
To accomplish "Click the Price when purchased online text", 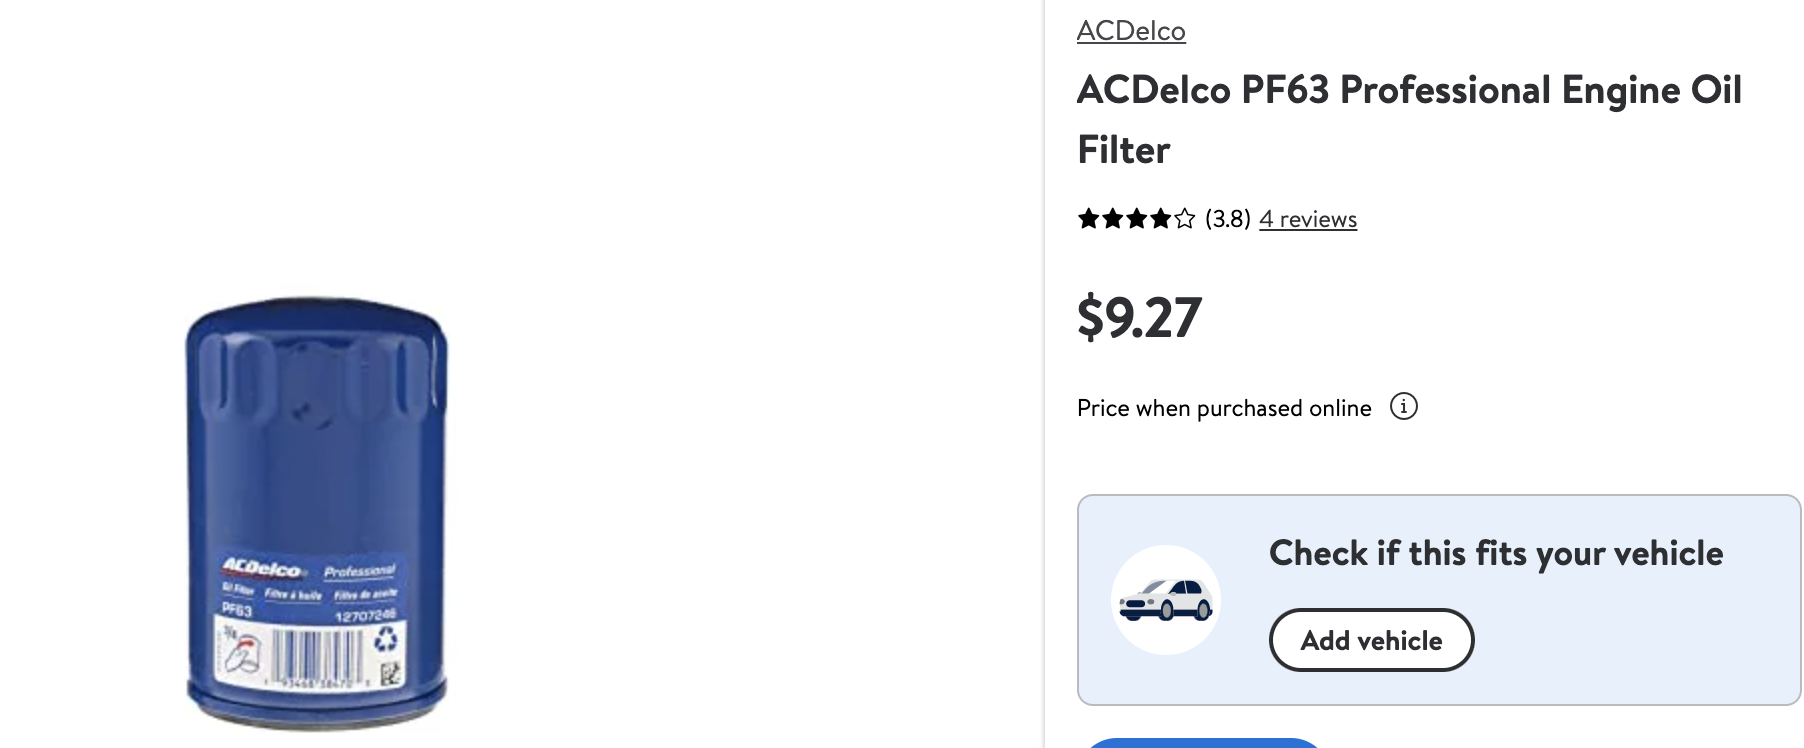I will pos(1224,408).
